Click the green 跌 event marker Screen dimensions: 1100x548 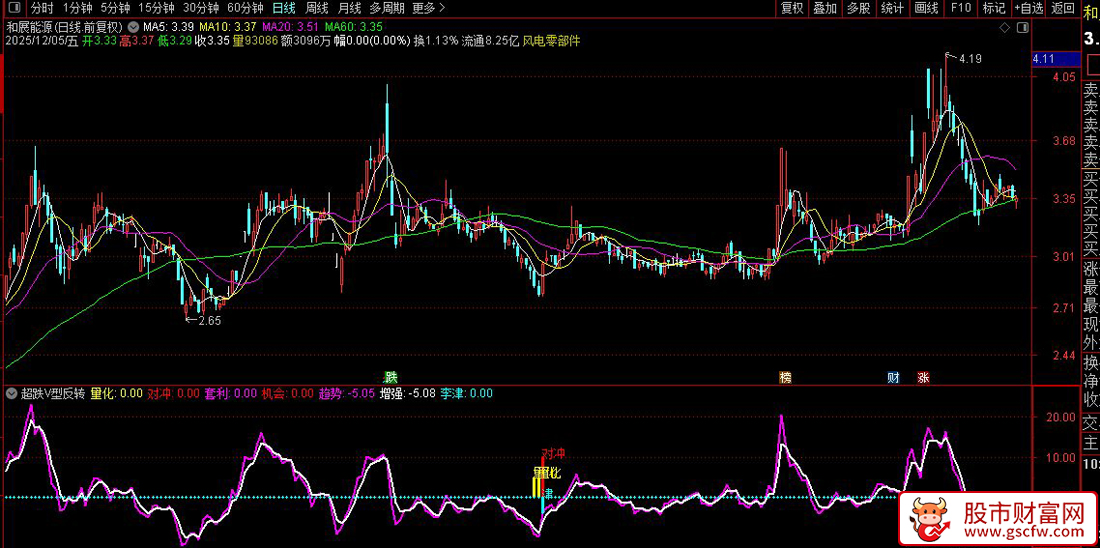coord(391,377)
